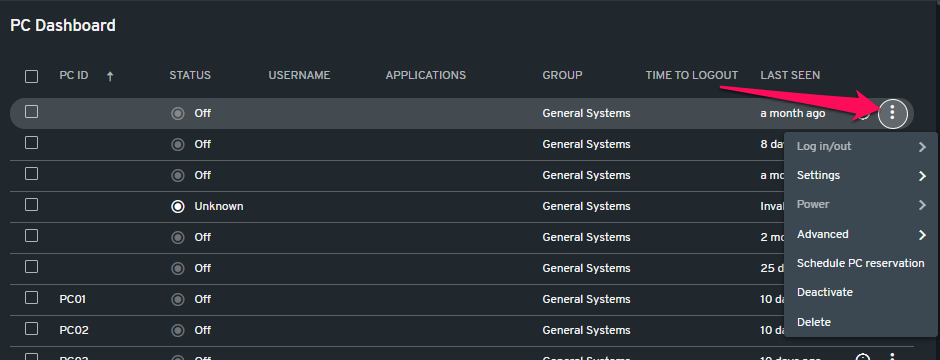Expand the Log in/out submenu chevron
This screenshot has width=940, height=360.
coord(922,147)
